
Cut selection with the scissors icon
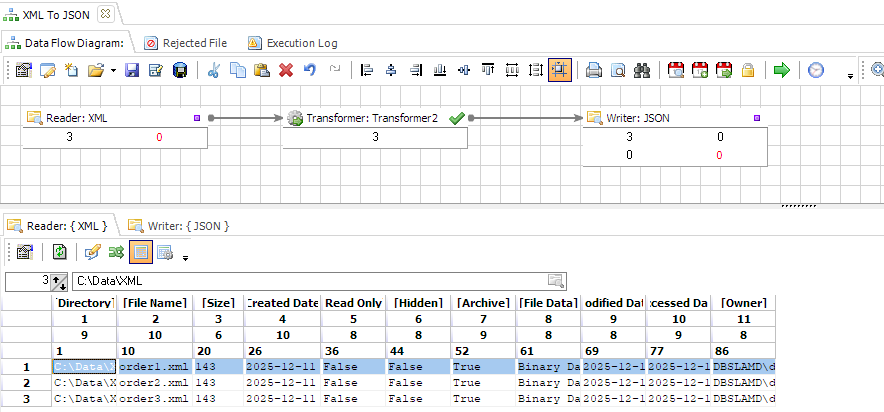[214, 70]
